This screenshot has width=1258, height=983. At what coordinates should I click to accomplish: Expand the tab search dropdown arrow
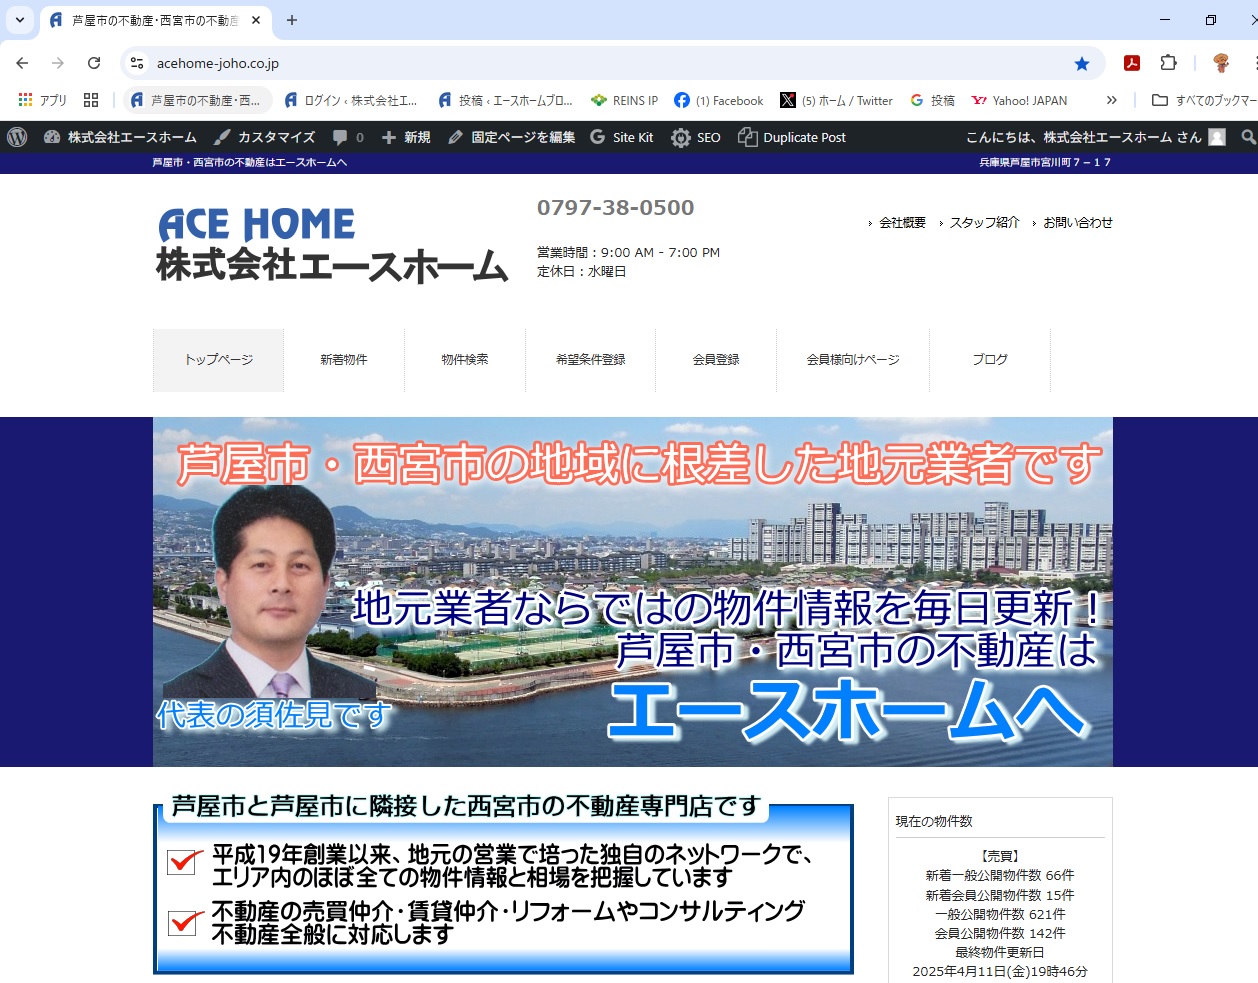[19, 20]
